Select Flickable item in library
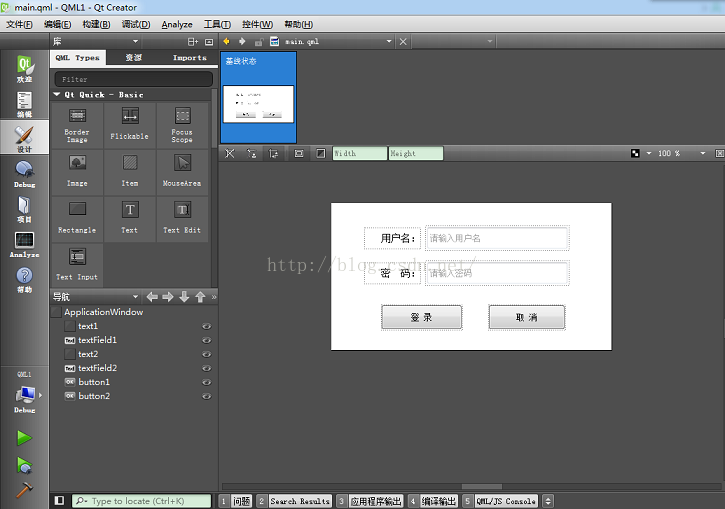 129,126
